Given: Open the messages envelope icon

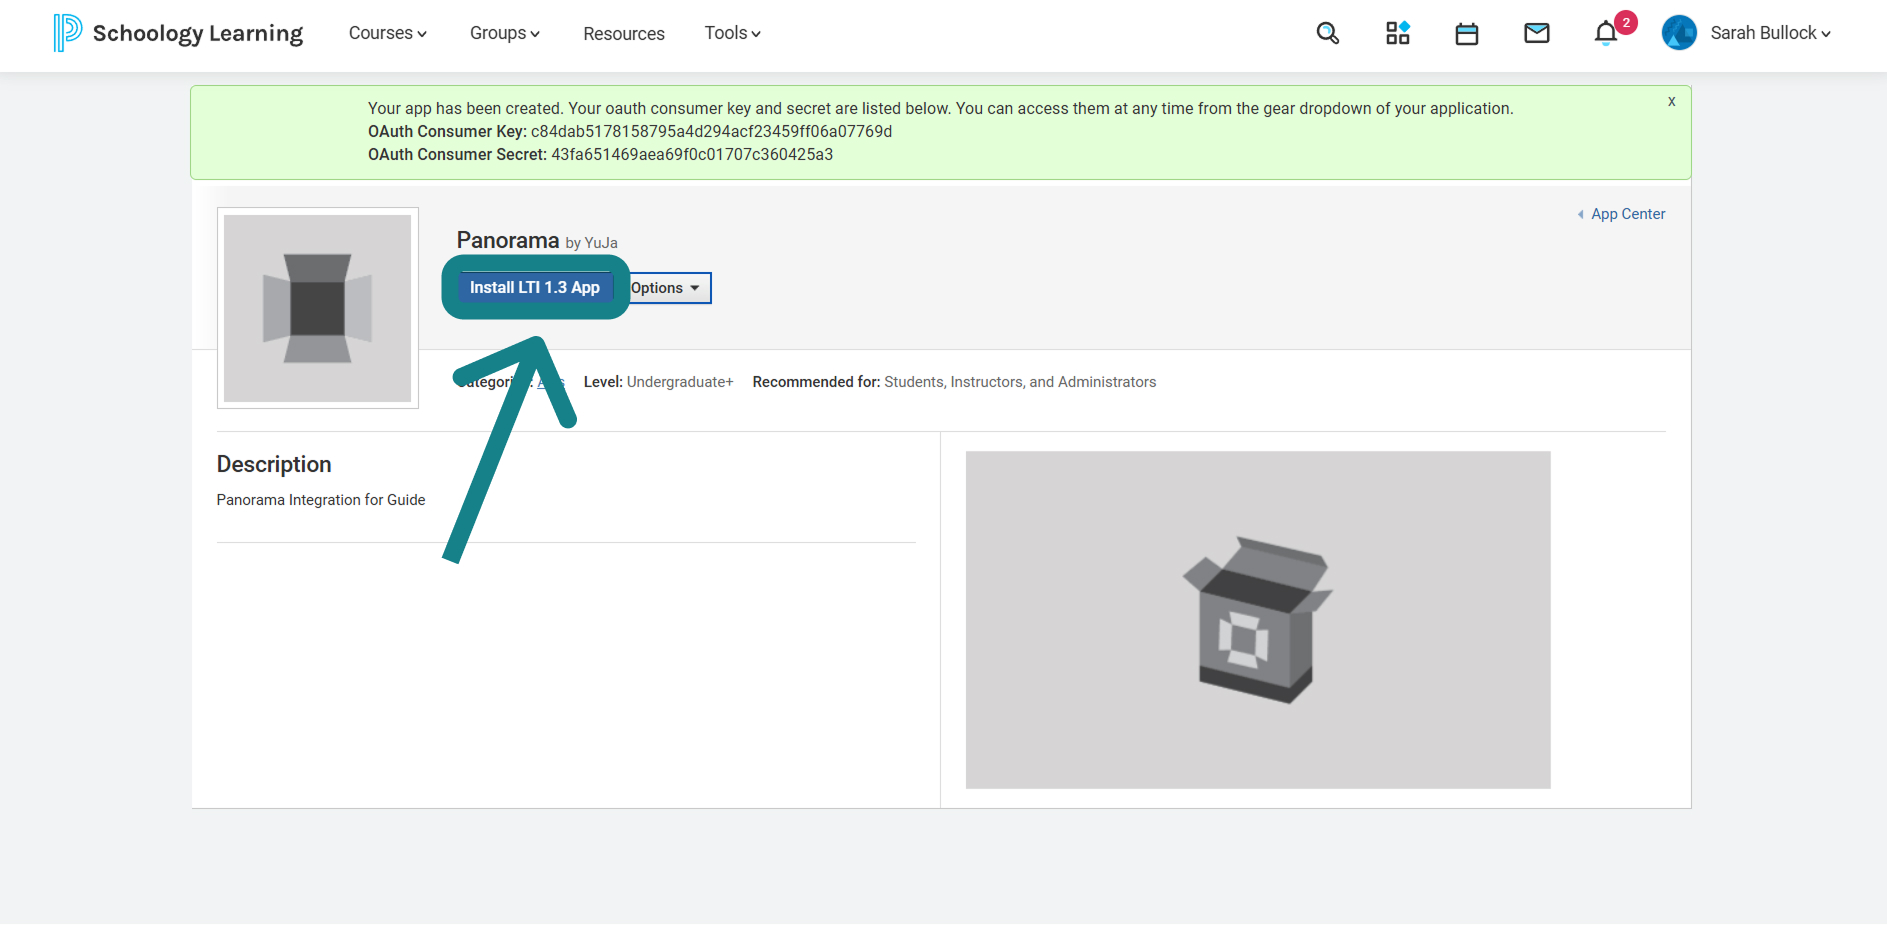Looking at the screenshot, I should pos(1537,33).
